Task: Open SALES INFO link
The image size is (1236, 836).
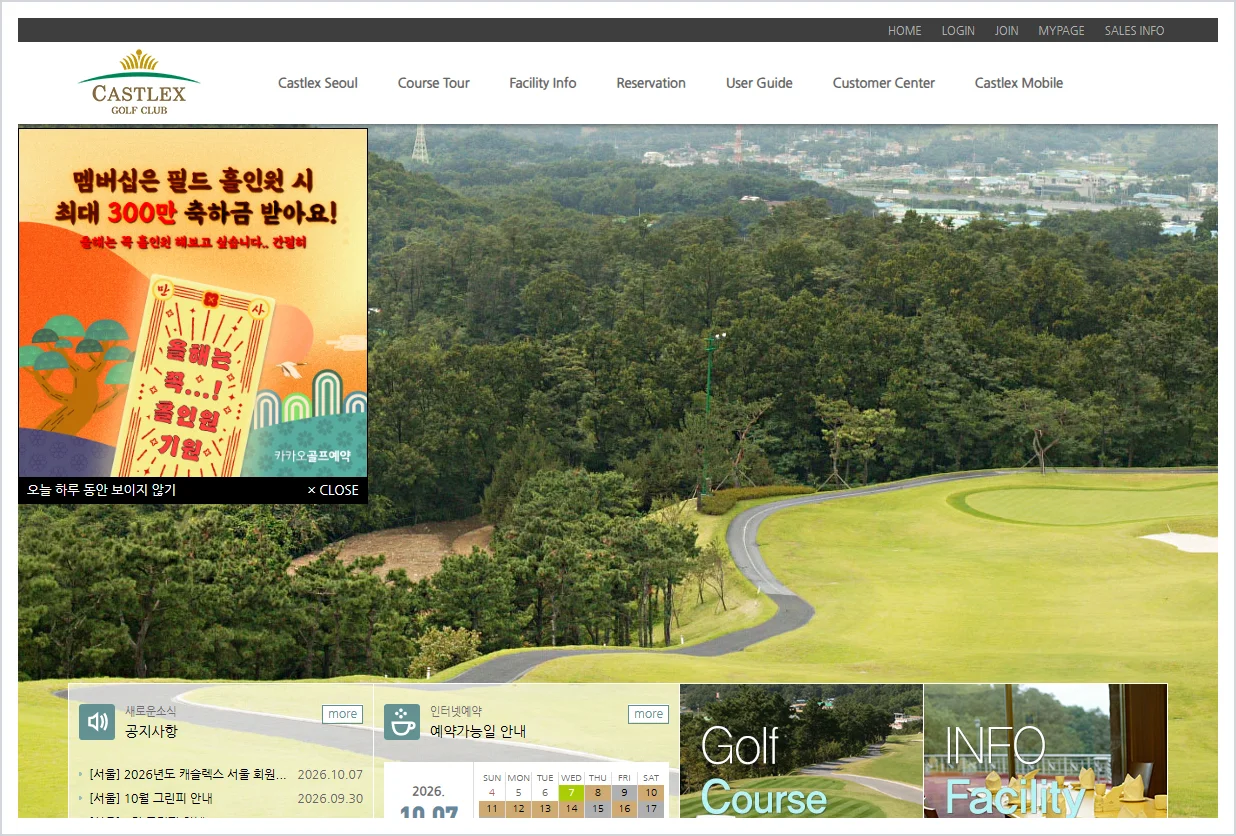Action: pos(1134,31)
